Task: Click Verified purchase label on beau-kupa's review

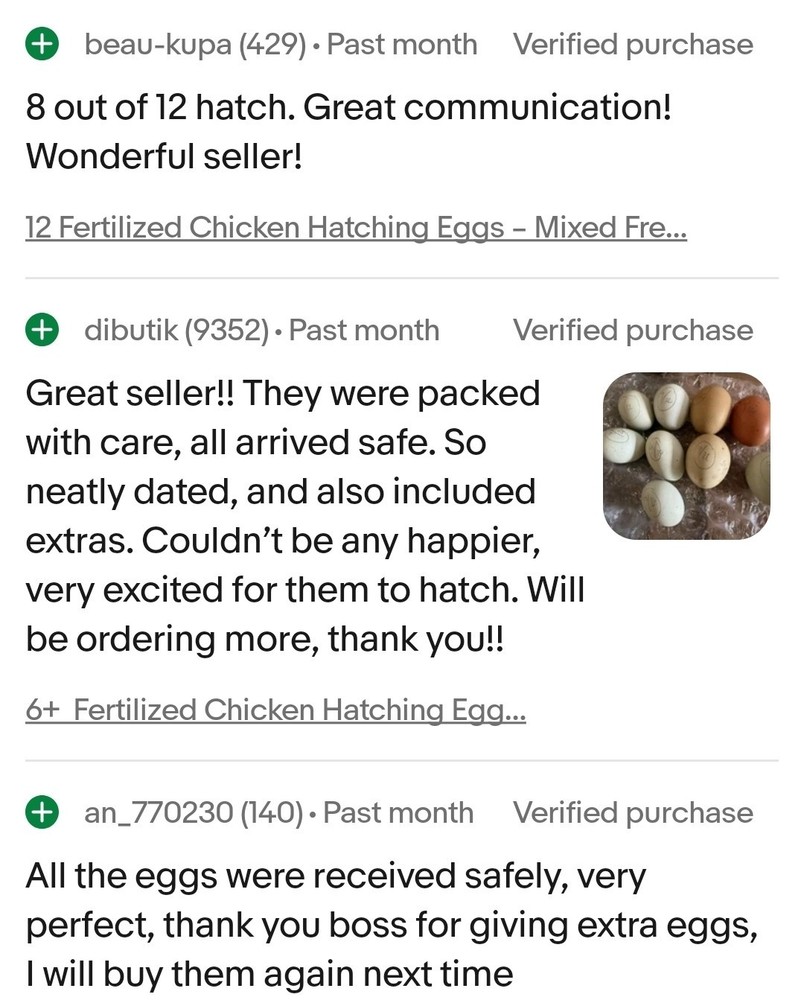Action: [x=632, y=45]
